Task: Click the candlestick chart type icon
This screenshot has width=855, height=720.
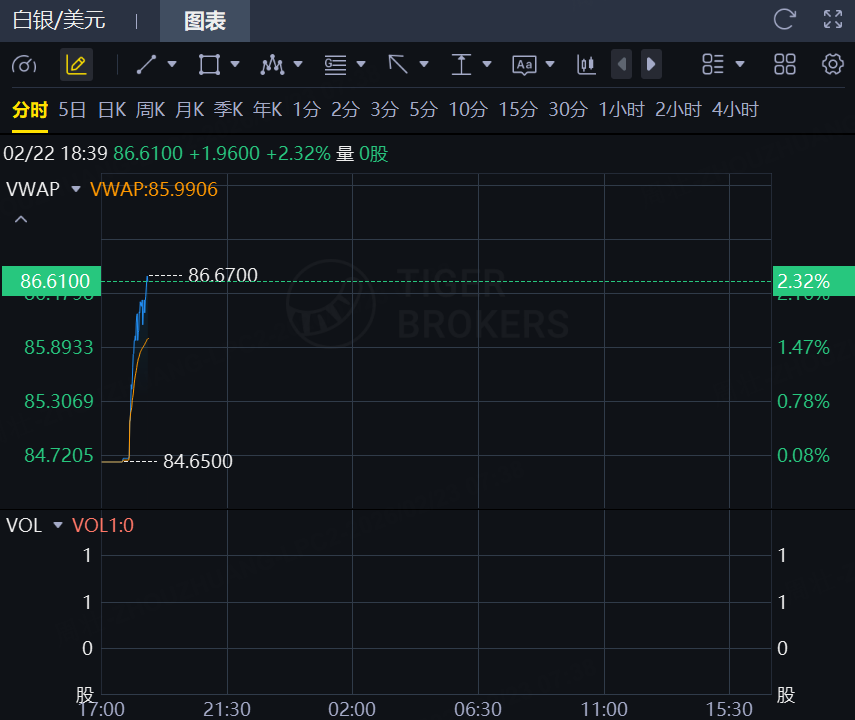Action: (x=586, y=64)
